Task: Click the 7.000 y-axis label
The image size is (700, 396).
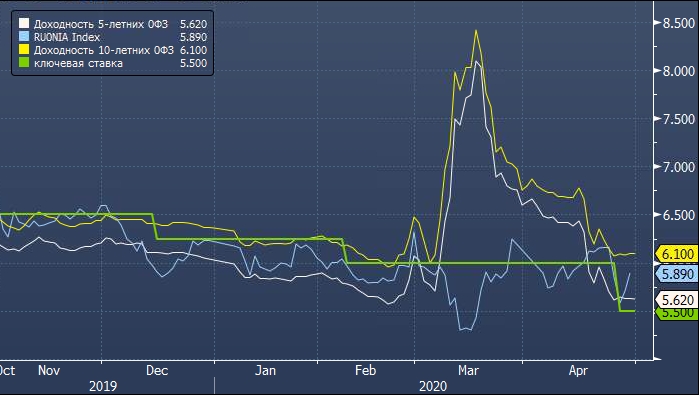Action: (x=679, y=167)
